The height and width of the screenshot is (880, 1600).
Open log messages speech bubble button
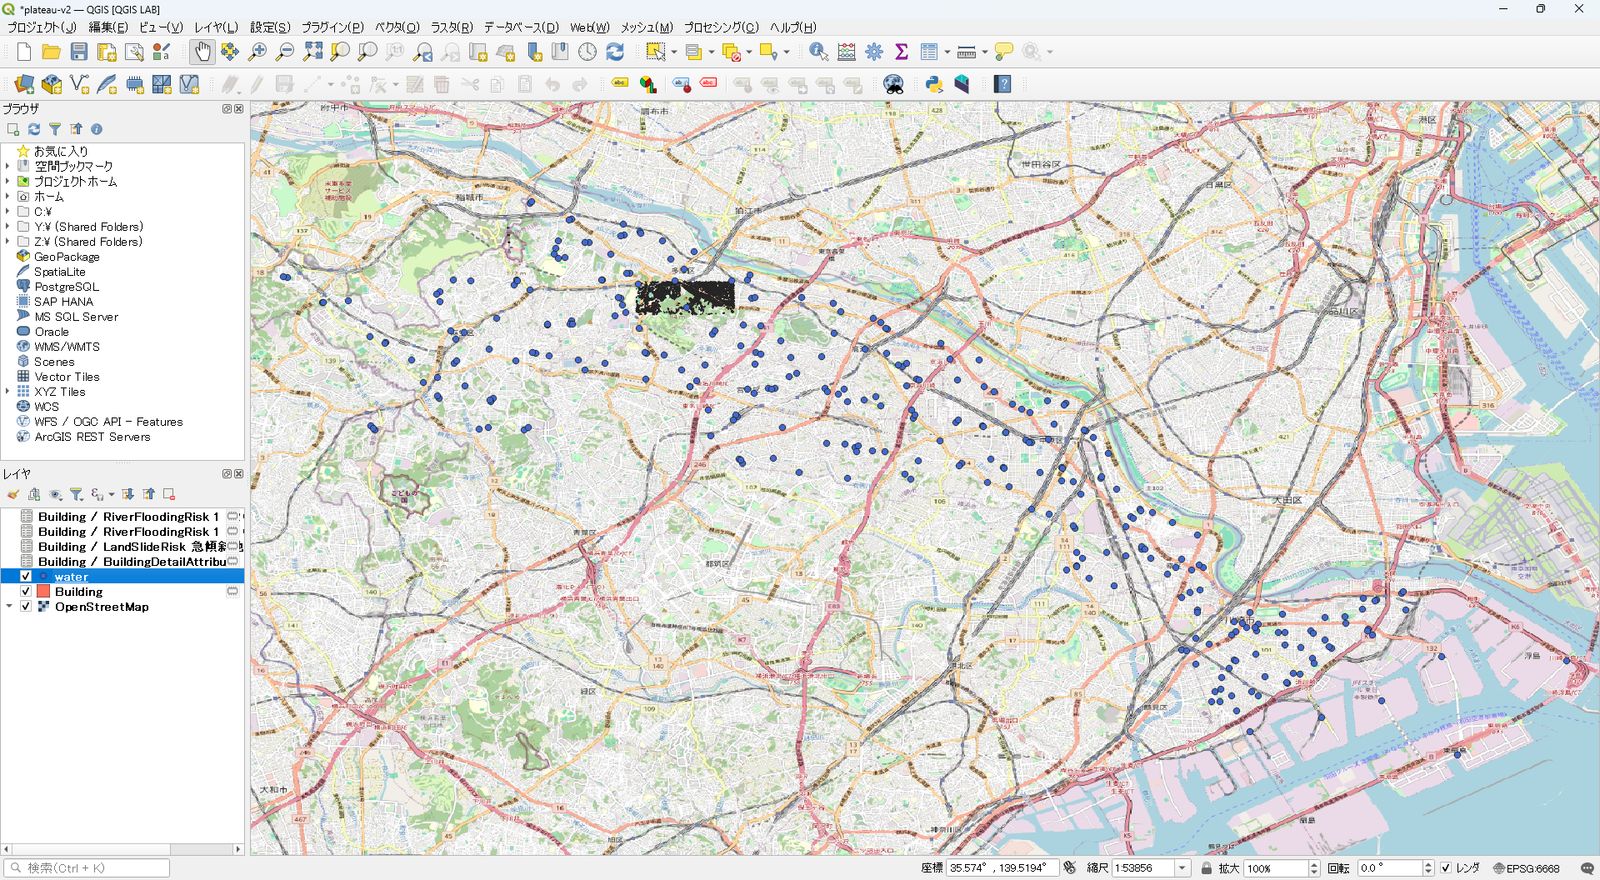pyautogui.click(x=1587, y=868)
